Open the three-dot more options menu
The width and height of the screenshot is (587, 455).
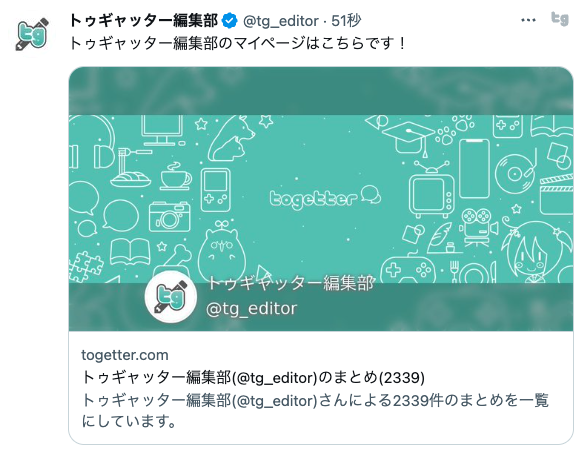(528, 20)
